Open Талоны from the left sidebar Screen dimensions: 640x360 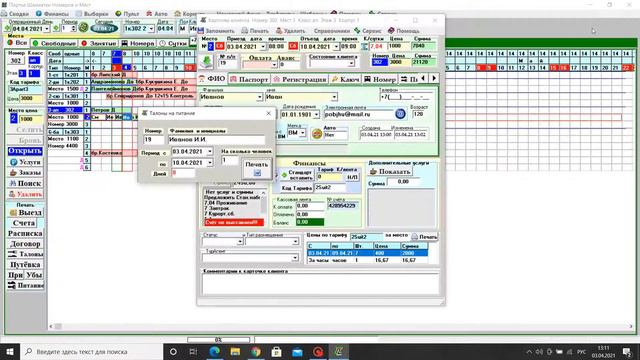pyautogui.click(x=25, y=254)
